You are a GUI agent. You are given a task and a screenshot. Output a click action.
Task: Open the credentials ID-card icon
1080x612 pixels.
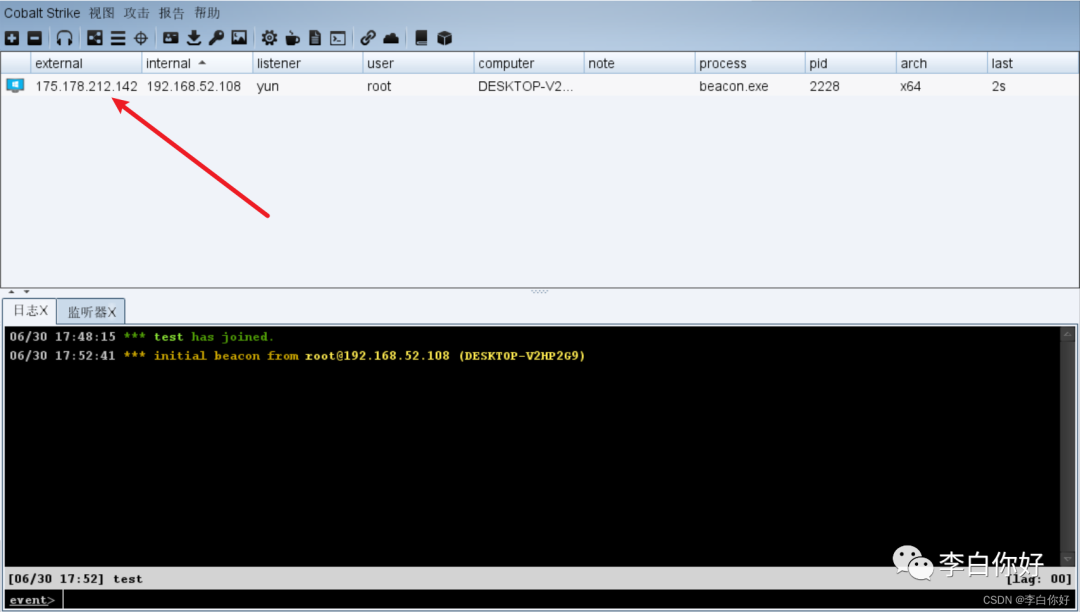[x=170, y=38]
